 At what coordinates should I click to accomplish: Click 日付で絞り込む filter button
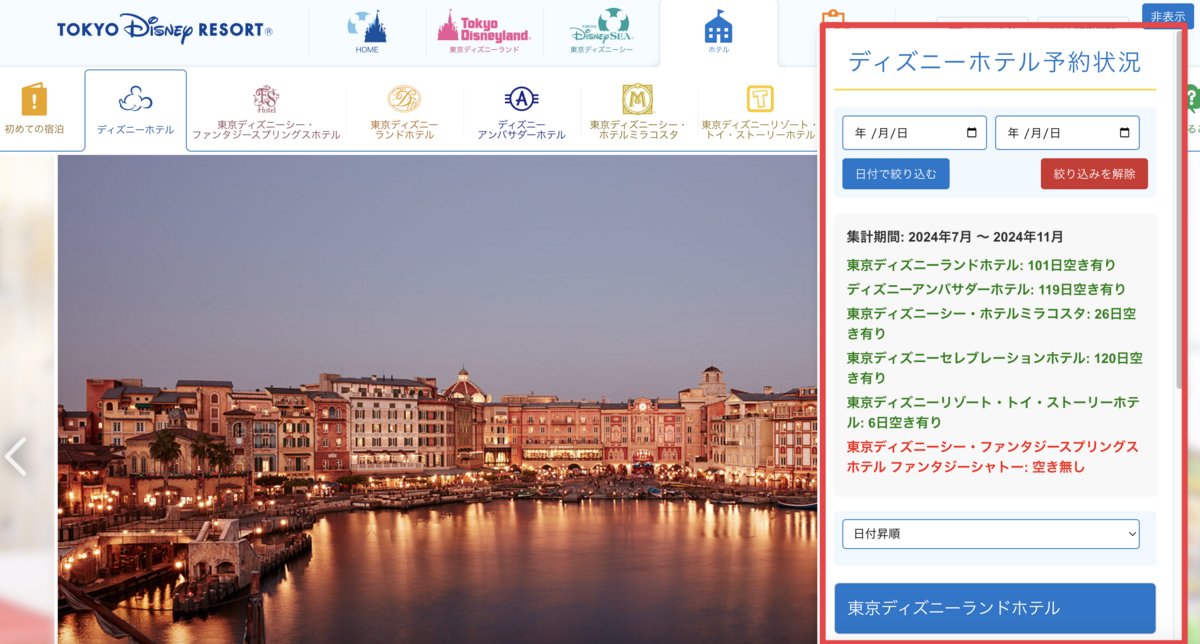(x=896, y=174)
